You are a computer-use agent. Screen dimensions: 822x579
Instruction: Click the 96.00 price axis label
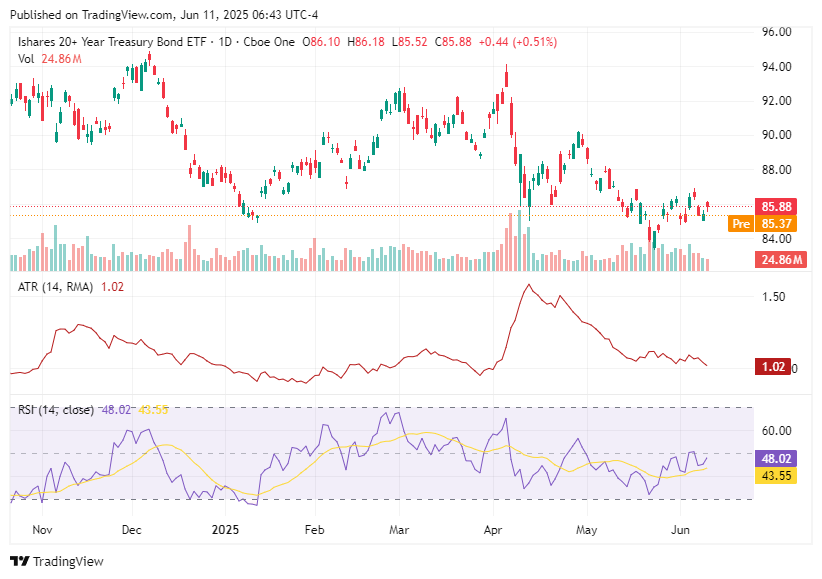(x=776, y=31)
